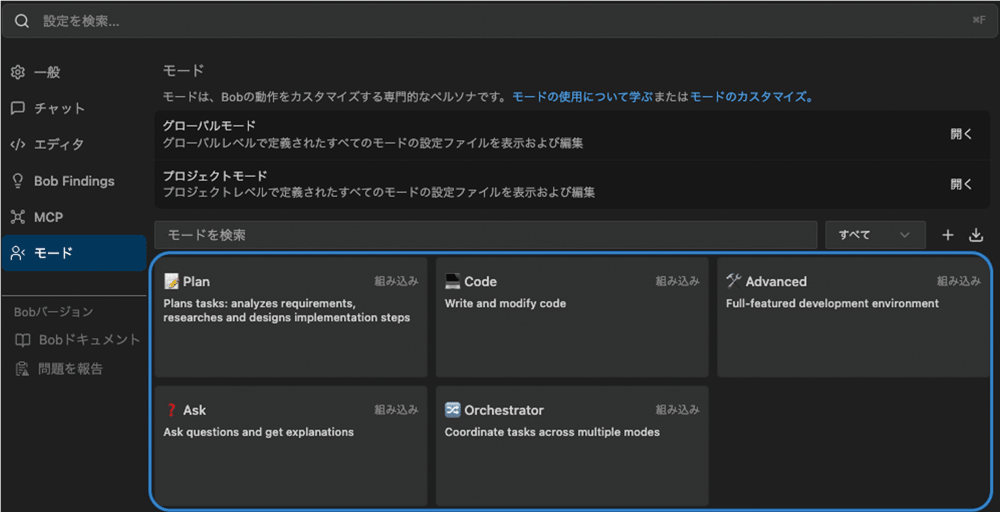The width and height of the screenshot is (1000, 512).
Task: Click the code brackets icon beside エディタ
Action: tap(18, 145)
